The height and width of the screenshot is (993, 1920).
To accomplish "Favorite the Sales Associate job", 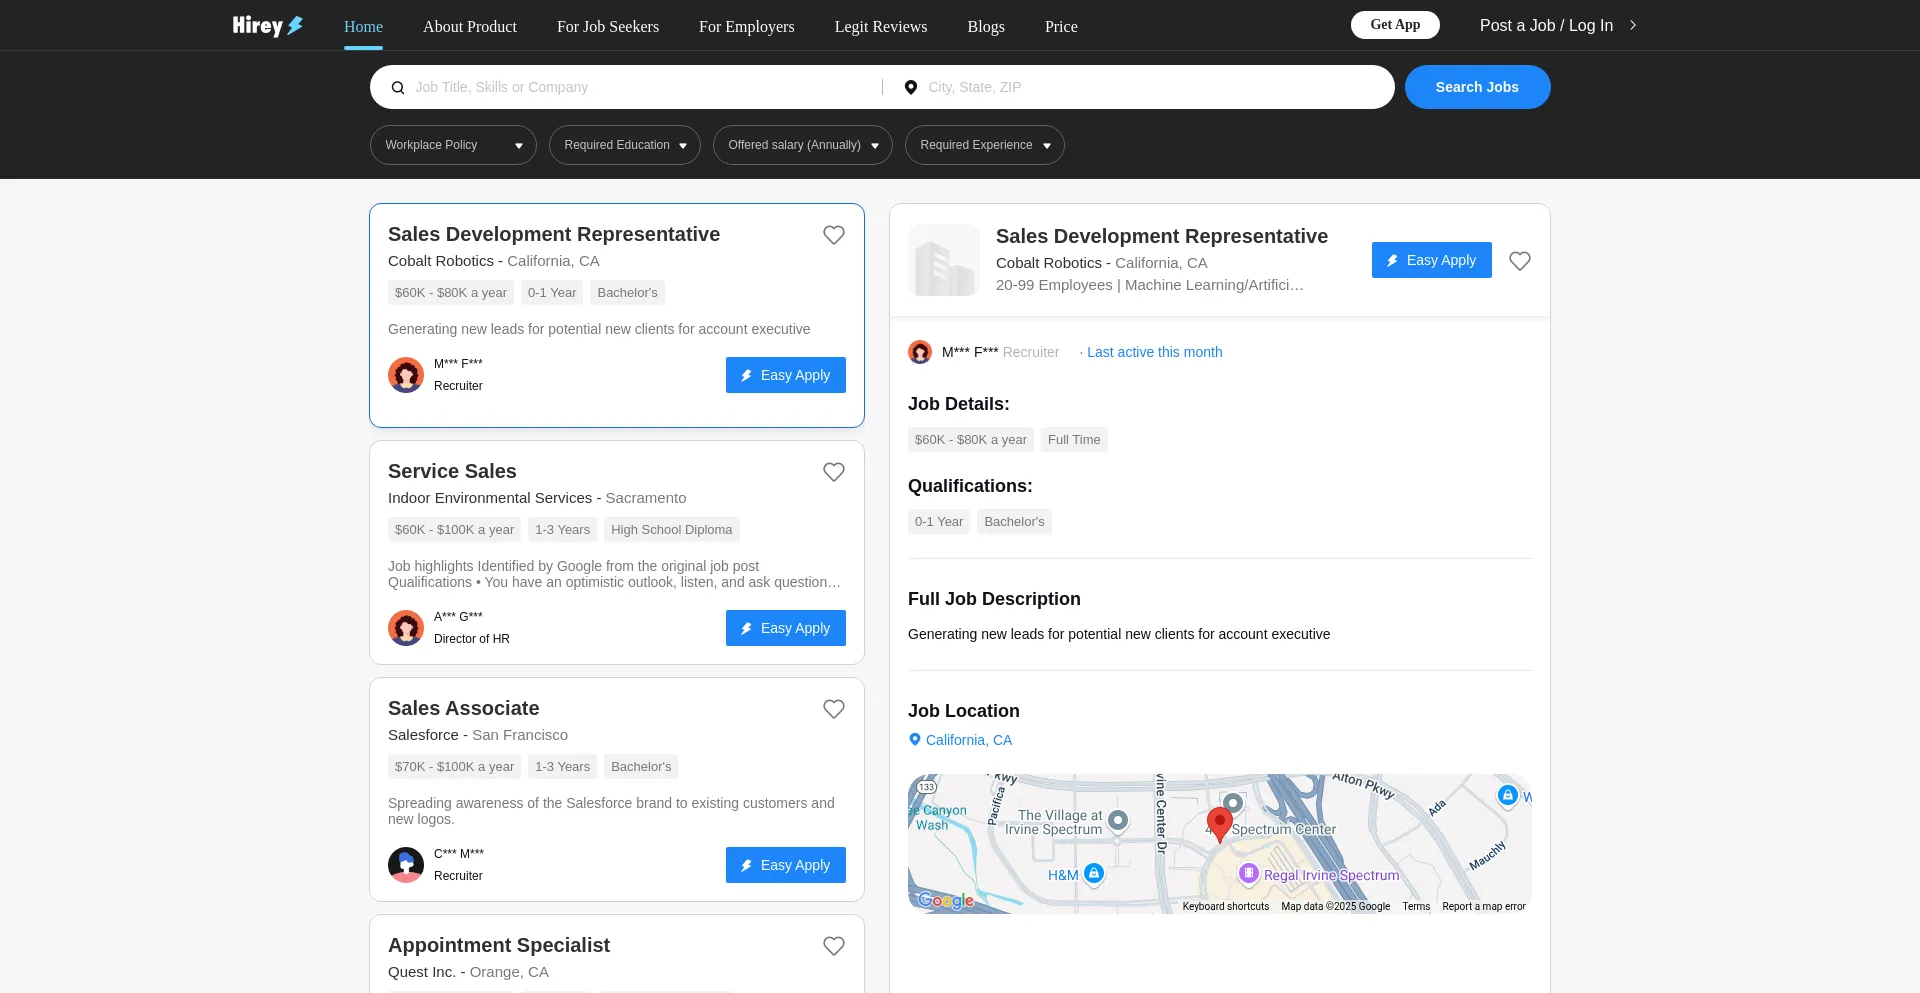I will tap(834, 709).
